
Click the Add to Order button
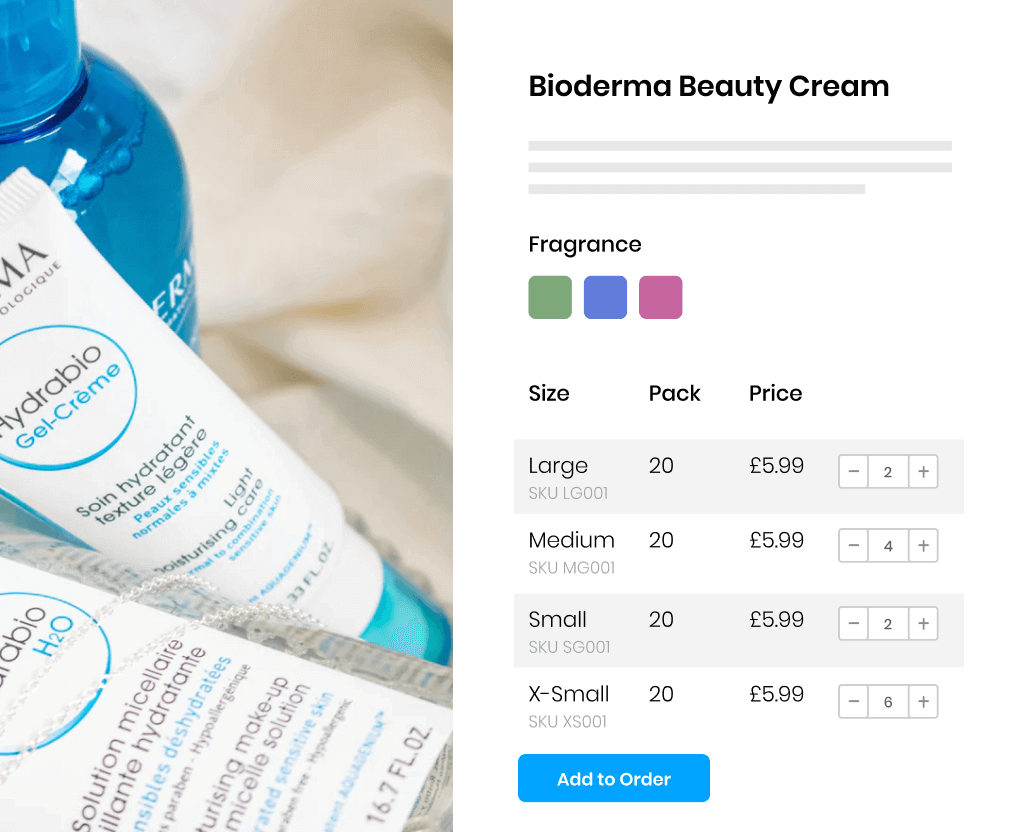(x=614, y=779)
